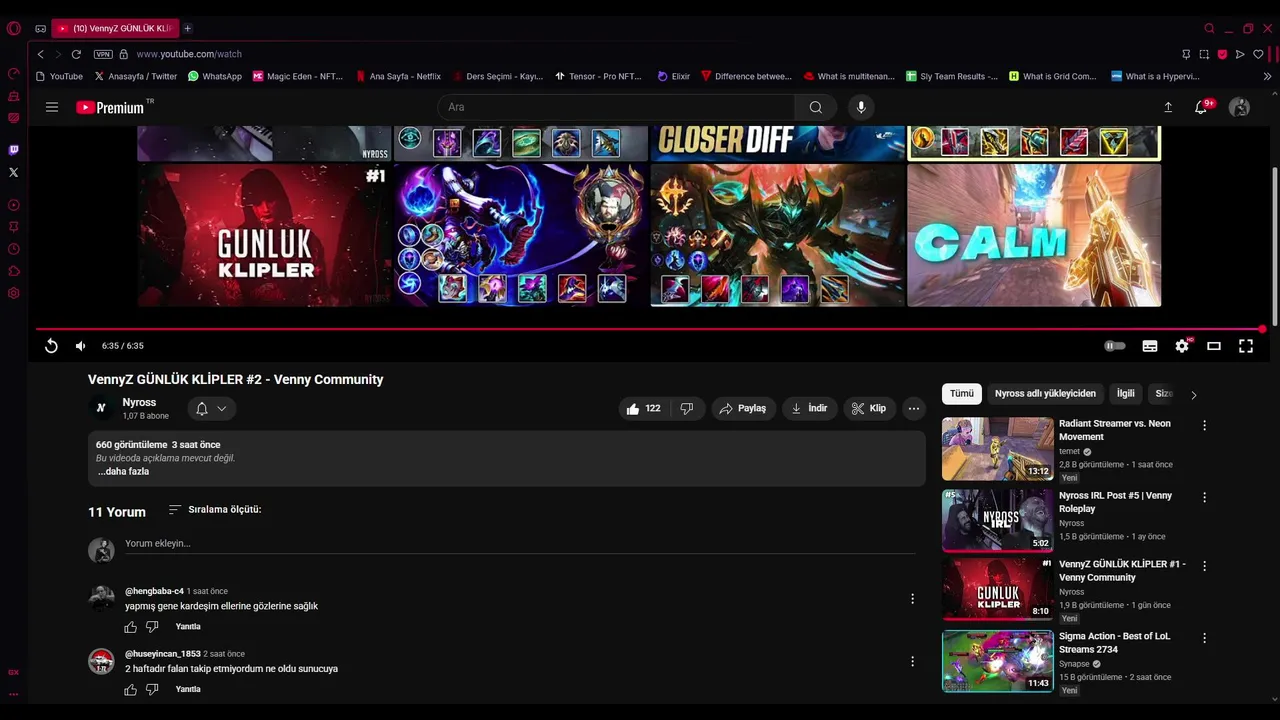Open GX Control speedometer in sidebar
Image resolution: width=1280 pixels, height=720 pixels.
point(13,73)
